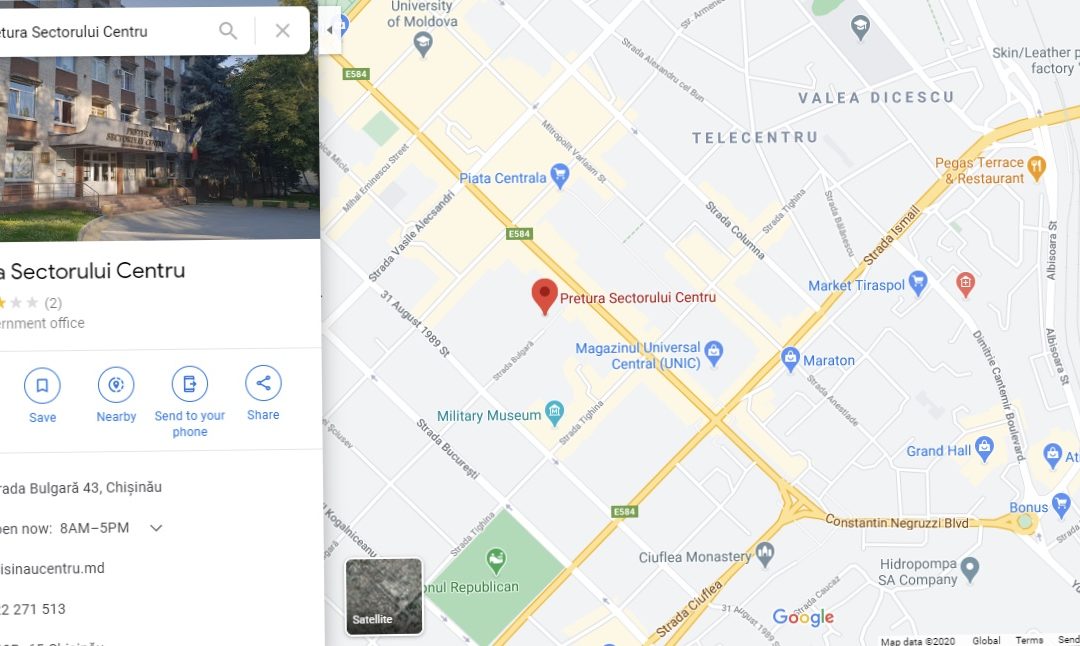
Task: Open the Military Museum marker
Action: tap(554, 413)
